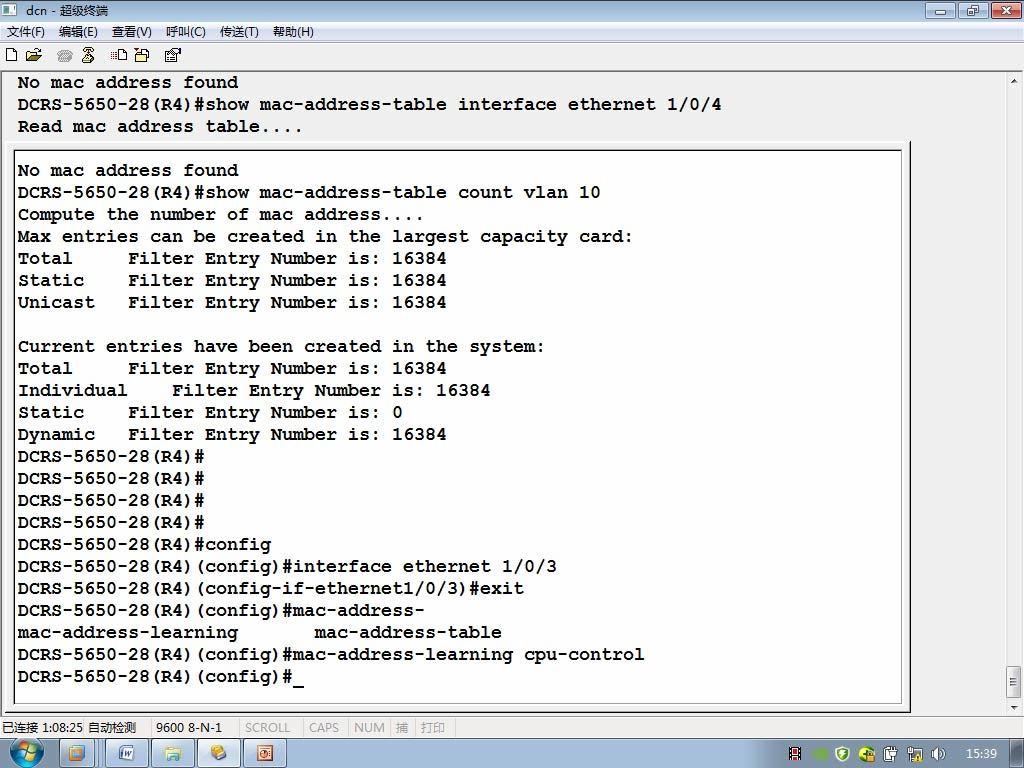Click the HyperTerminal window title icon

9,9
